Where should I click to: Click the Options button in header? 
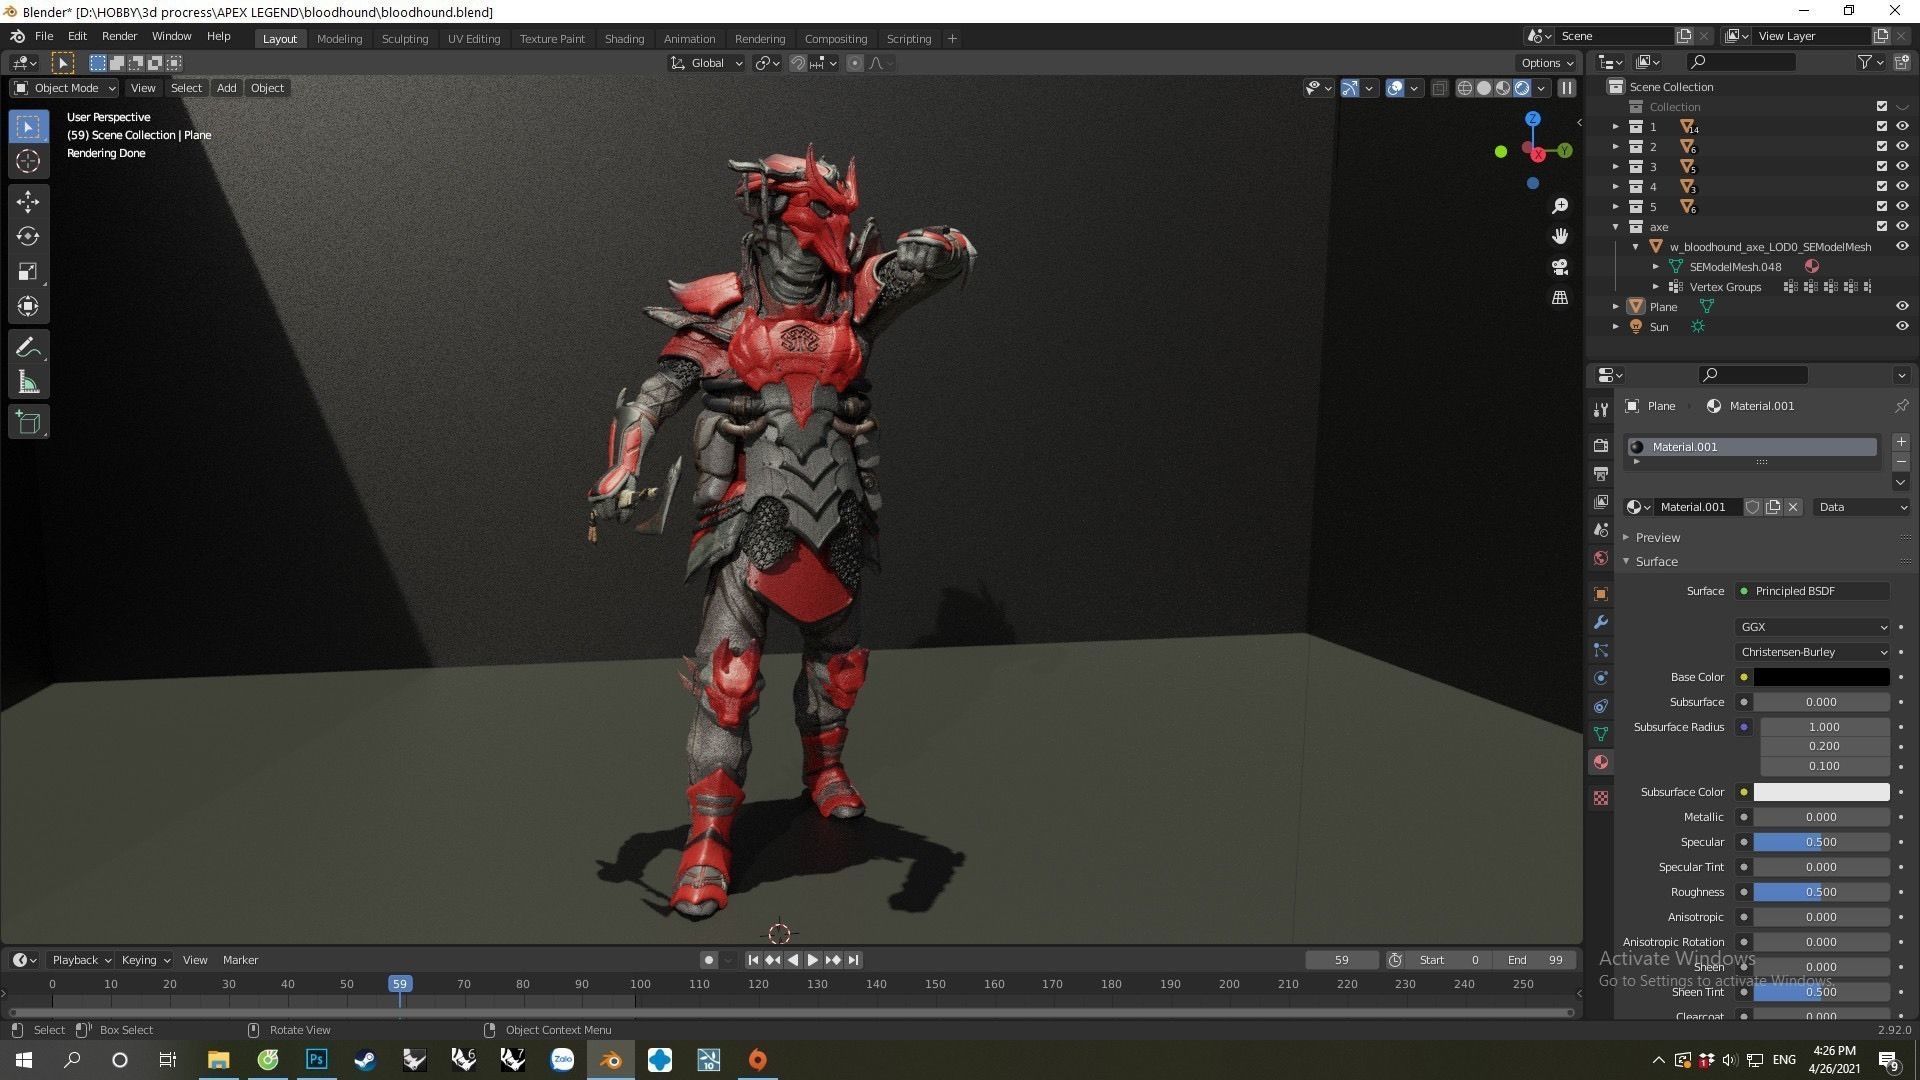(x=1547, y=63)
